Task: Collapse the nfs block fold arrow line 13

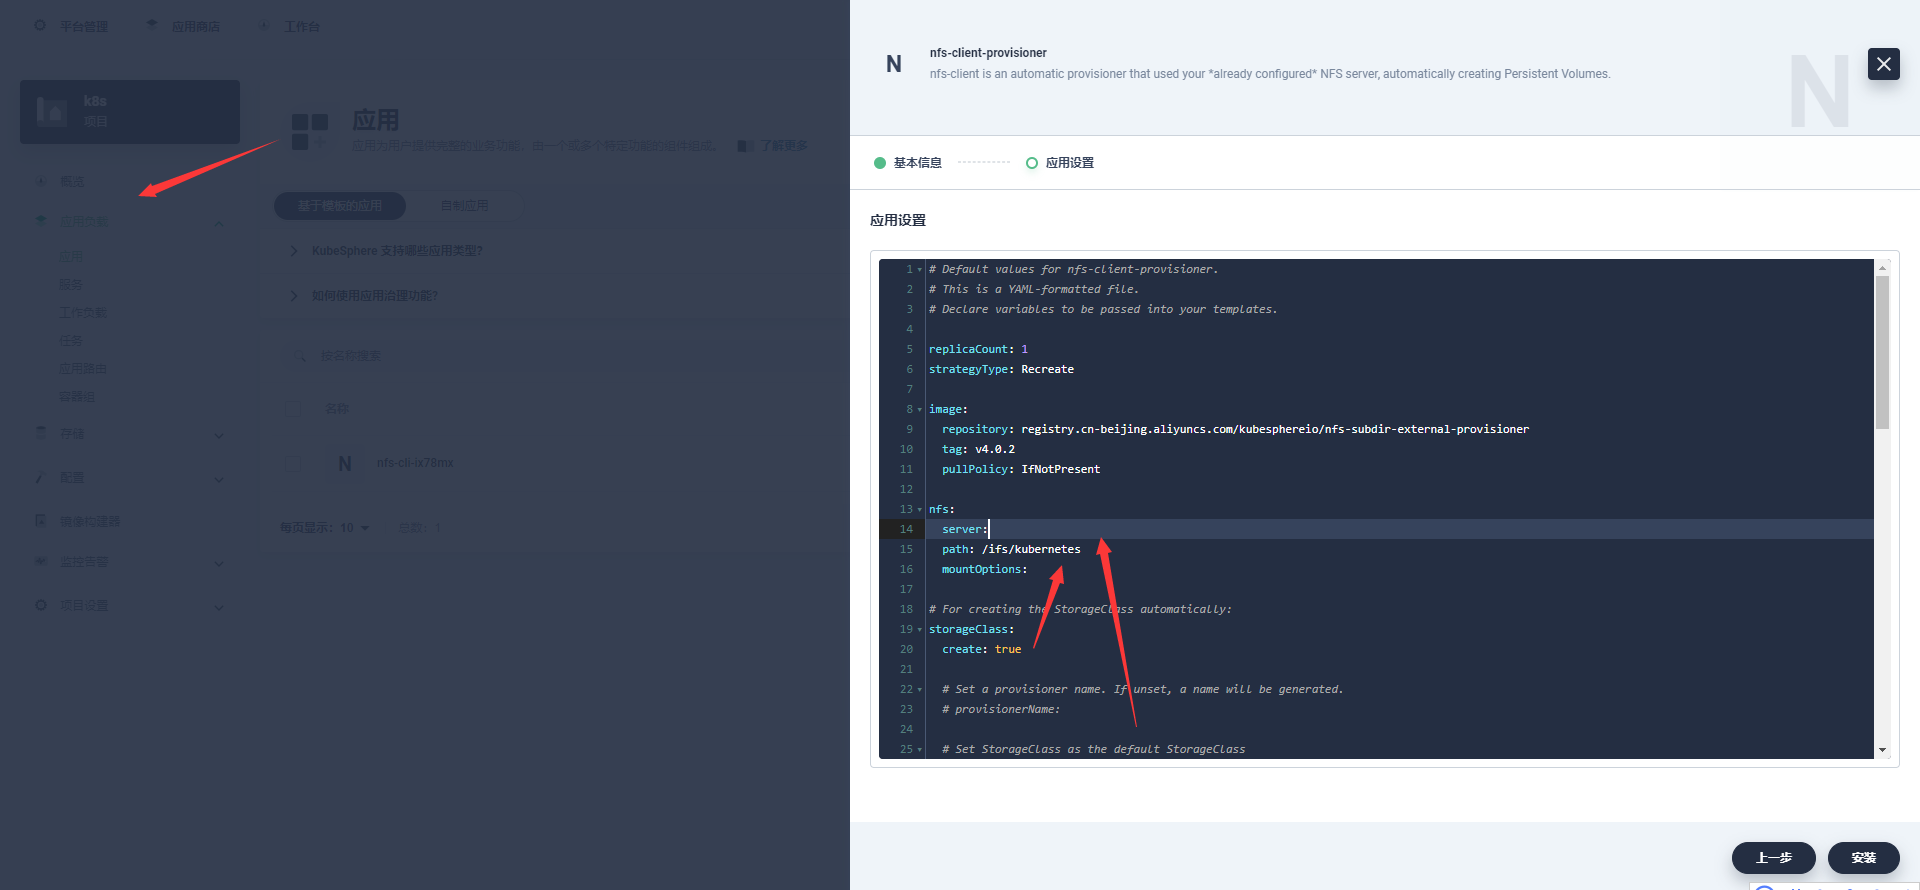Action: [x=920, y=510]
